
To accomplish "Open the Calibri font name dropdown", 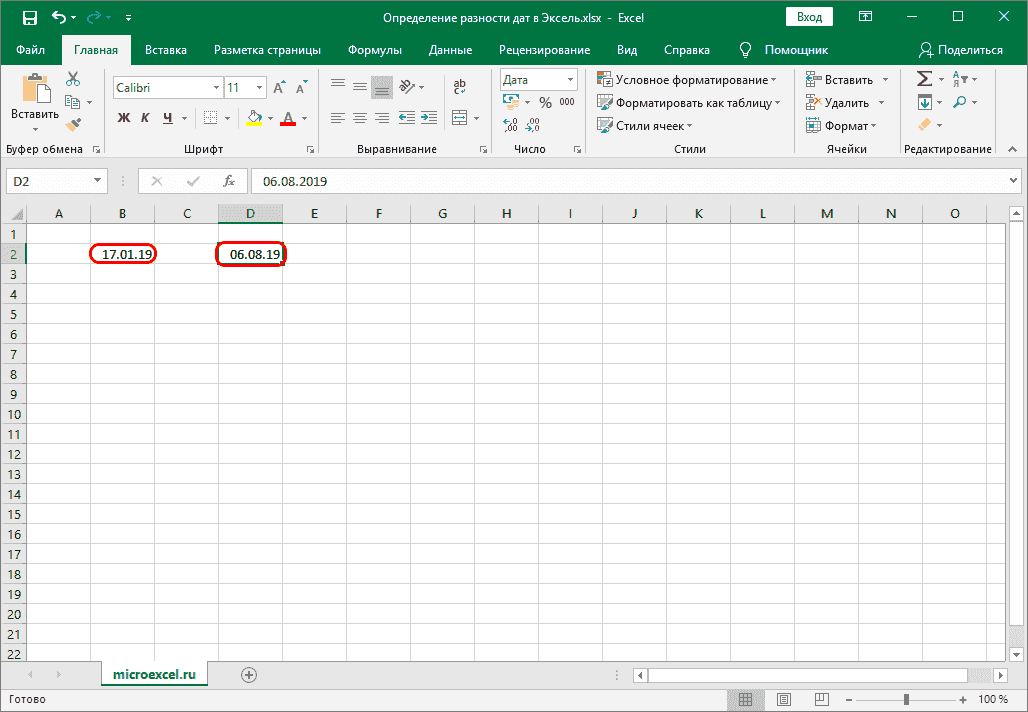I will coord(216,88).
